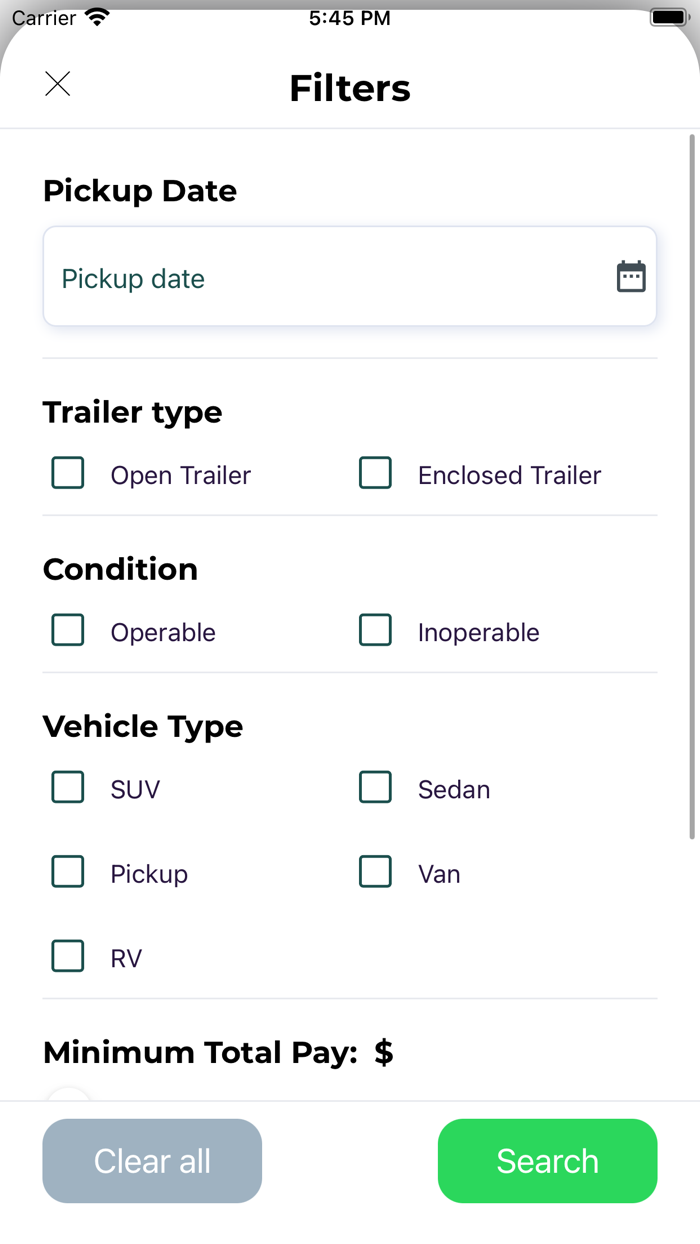Screen dimensions: 700x1244
Task: Select the Pickup vehicle type checkbox
Action: click(x=67, y=871)
